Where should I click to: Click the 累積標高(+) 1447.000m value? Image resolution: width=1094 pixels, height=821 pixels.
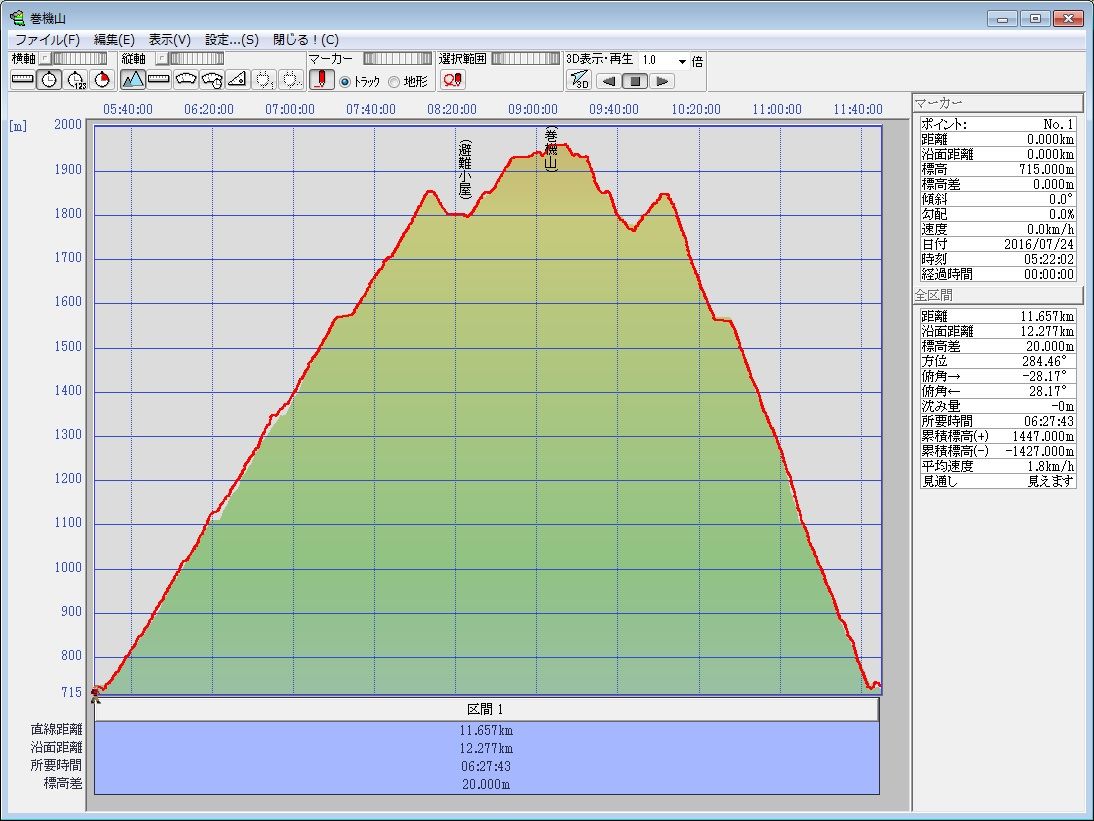pyautogui.click(x=1043, y=436)
